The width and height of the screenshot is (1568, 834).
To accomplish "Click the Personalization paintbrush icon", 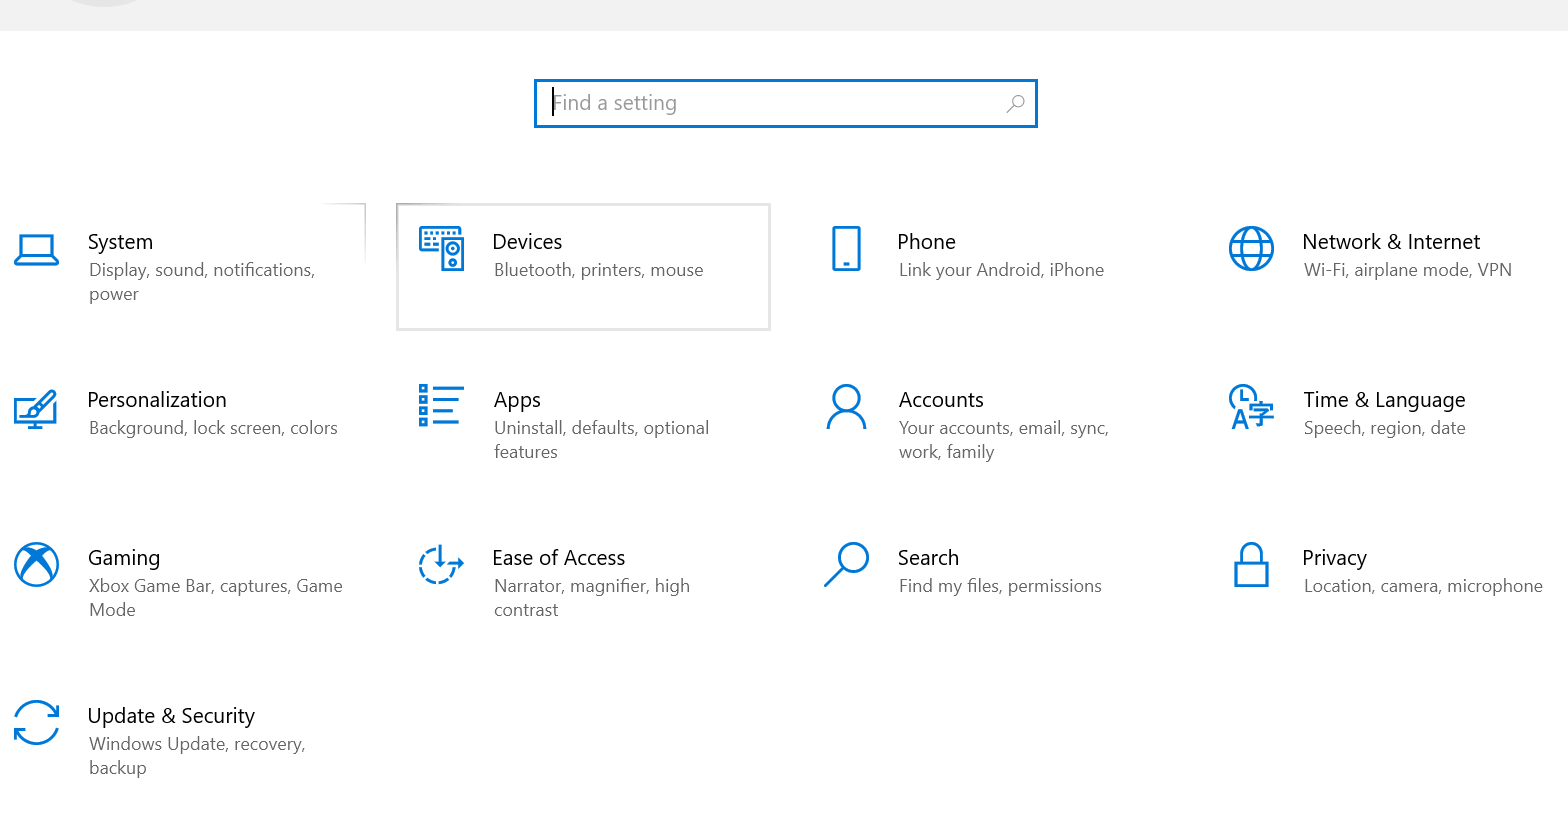I will coord(36,408).
